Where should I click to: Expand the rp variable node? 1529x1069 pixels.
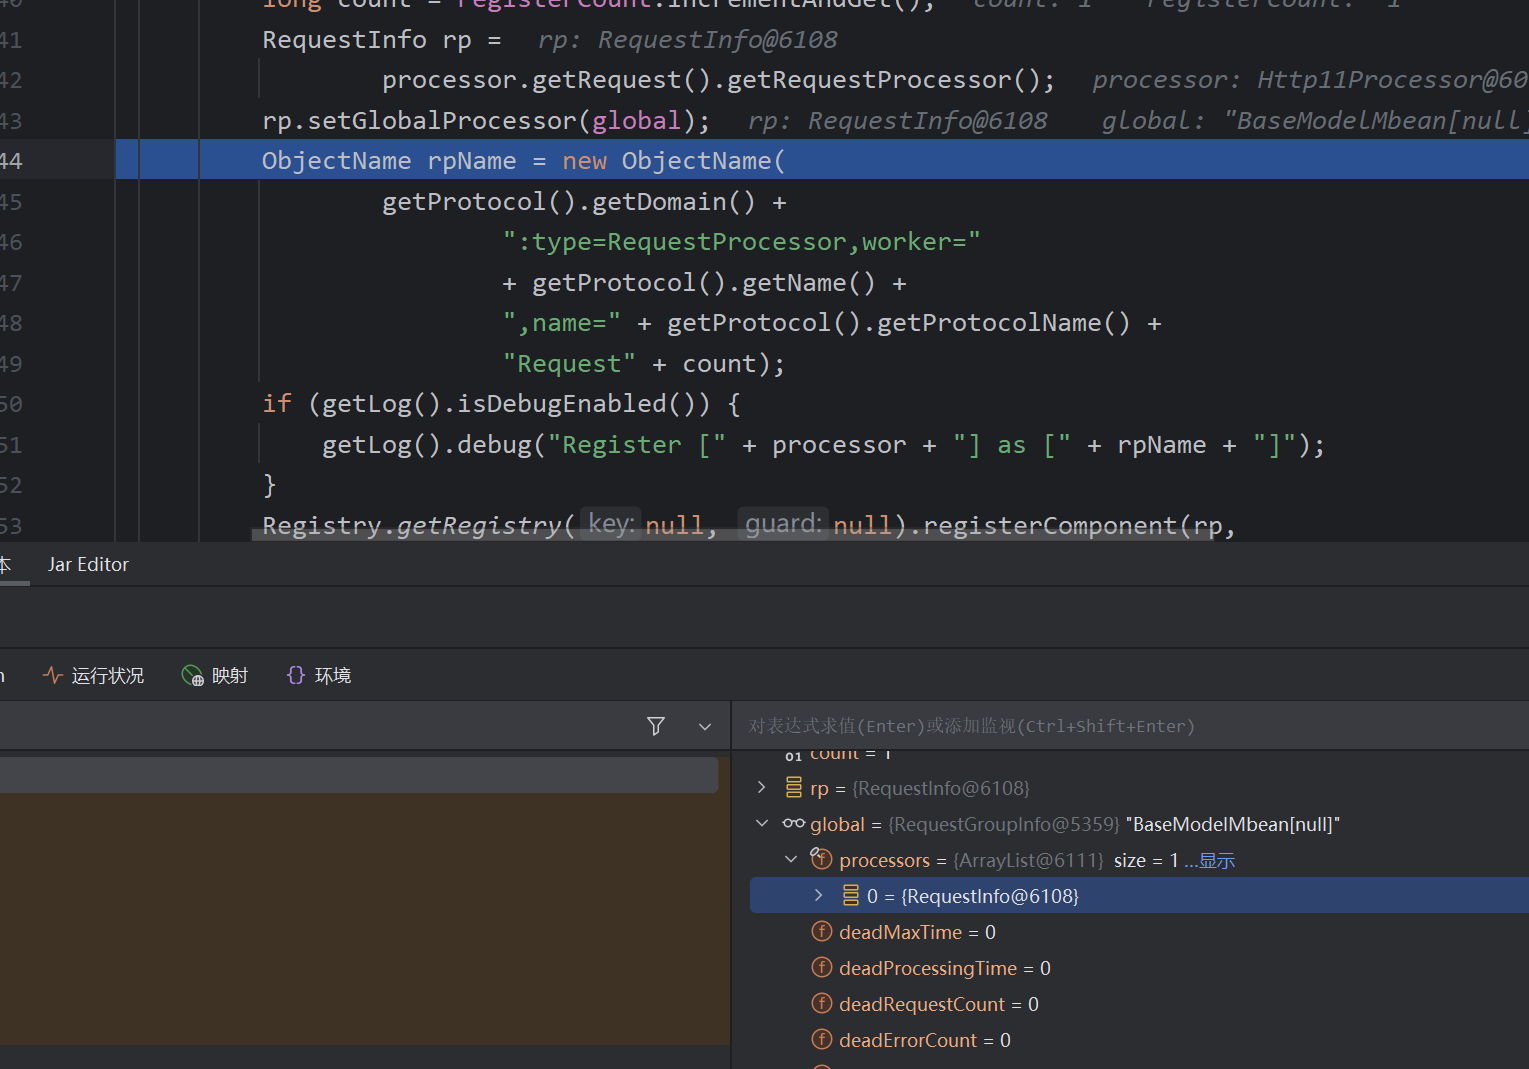point(762,788)
